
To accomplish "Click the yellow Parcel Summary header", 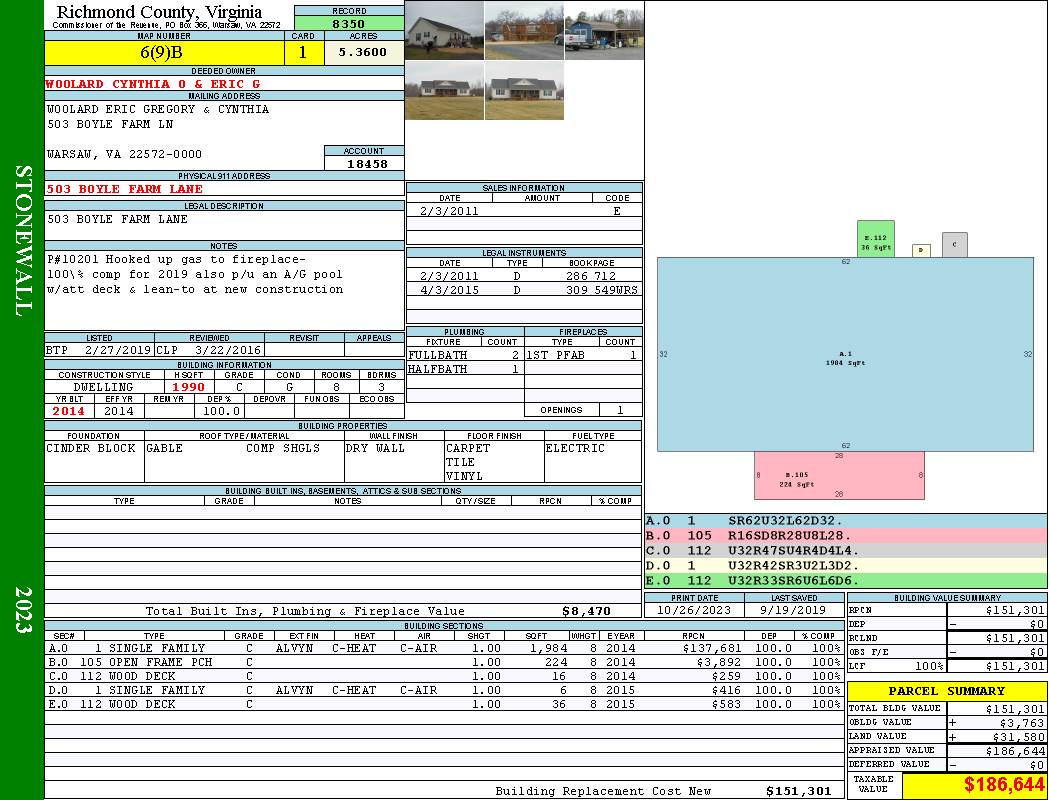I will (947, 691).
